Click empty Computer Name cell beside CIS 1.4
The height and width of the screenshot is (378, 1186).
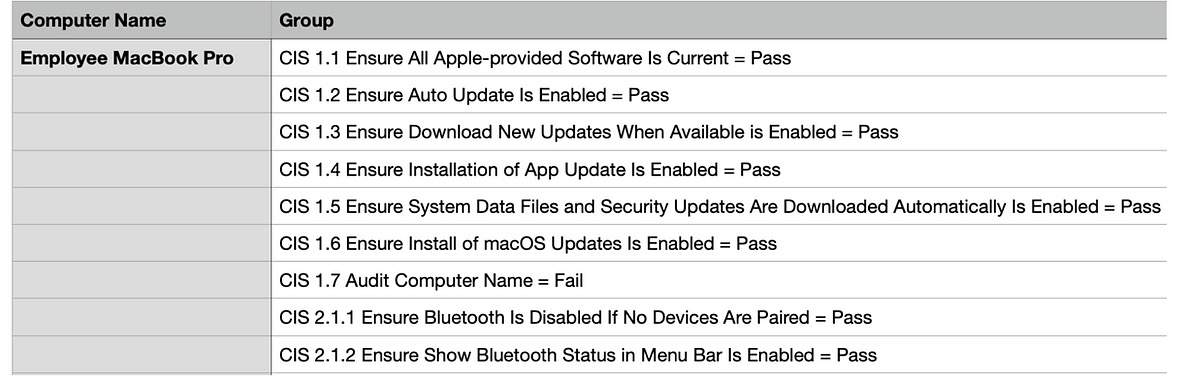click(x=141, y=169)
